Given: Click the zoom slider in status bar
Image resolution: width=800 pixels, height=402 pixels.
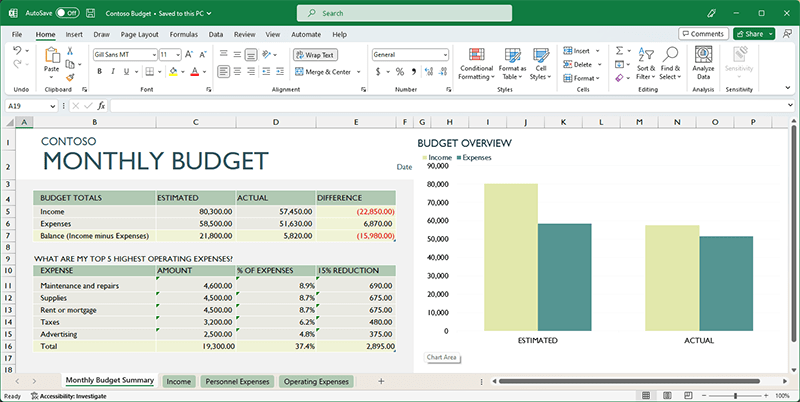Looking at the screenshot, I should 734,396.
